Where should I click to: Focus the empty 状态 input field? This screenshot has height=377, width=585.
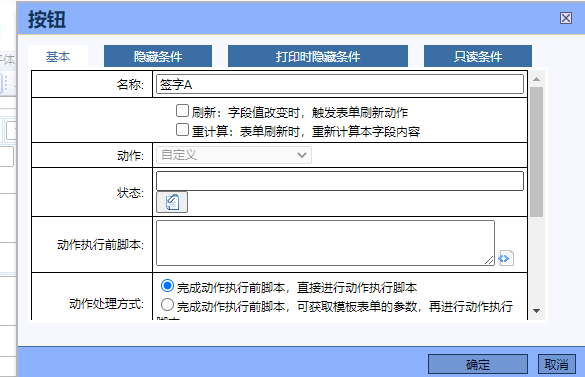point(340,181)
